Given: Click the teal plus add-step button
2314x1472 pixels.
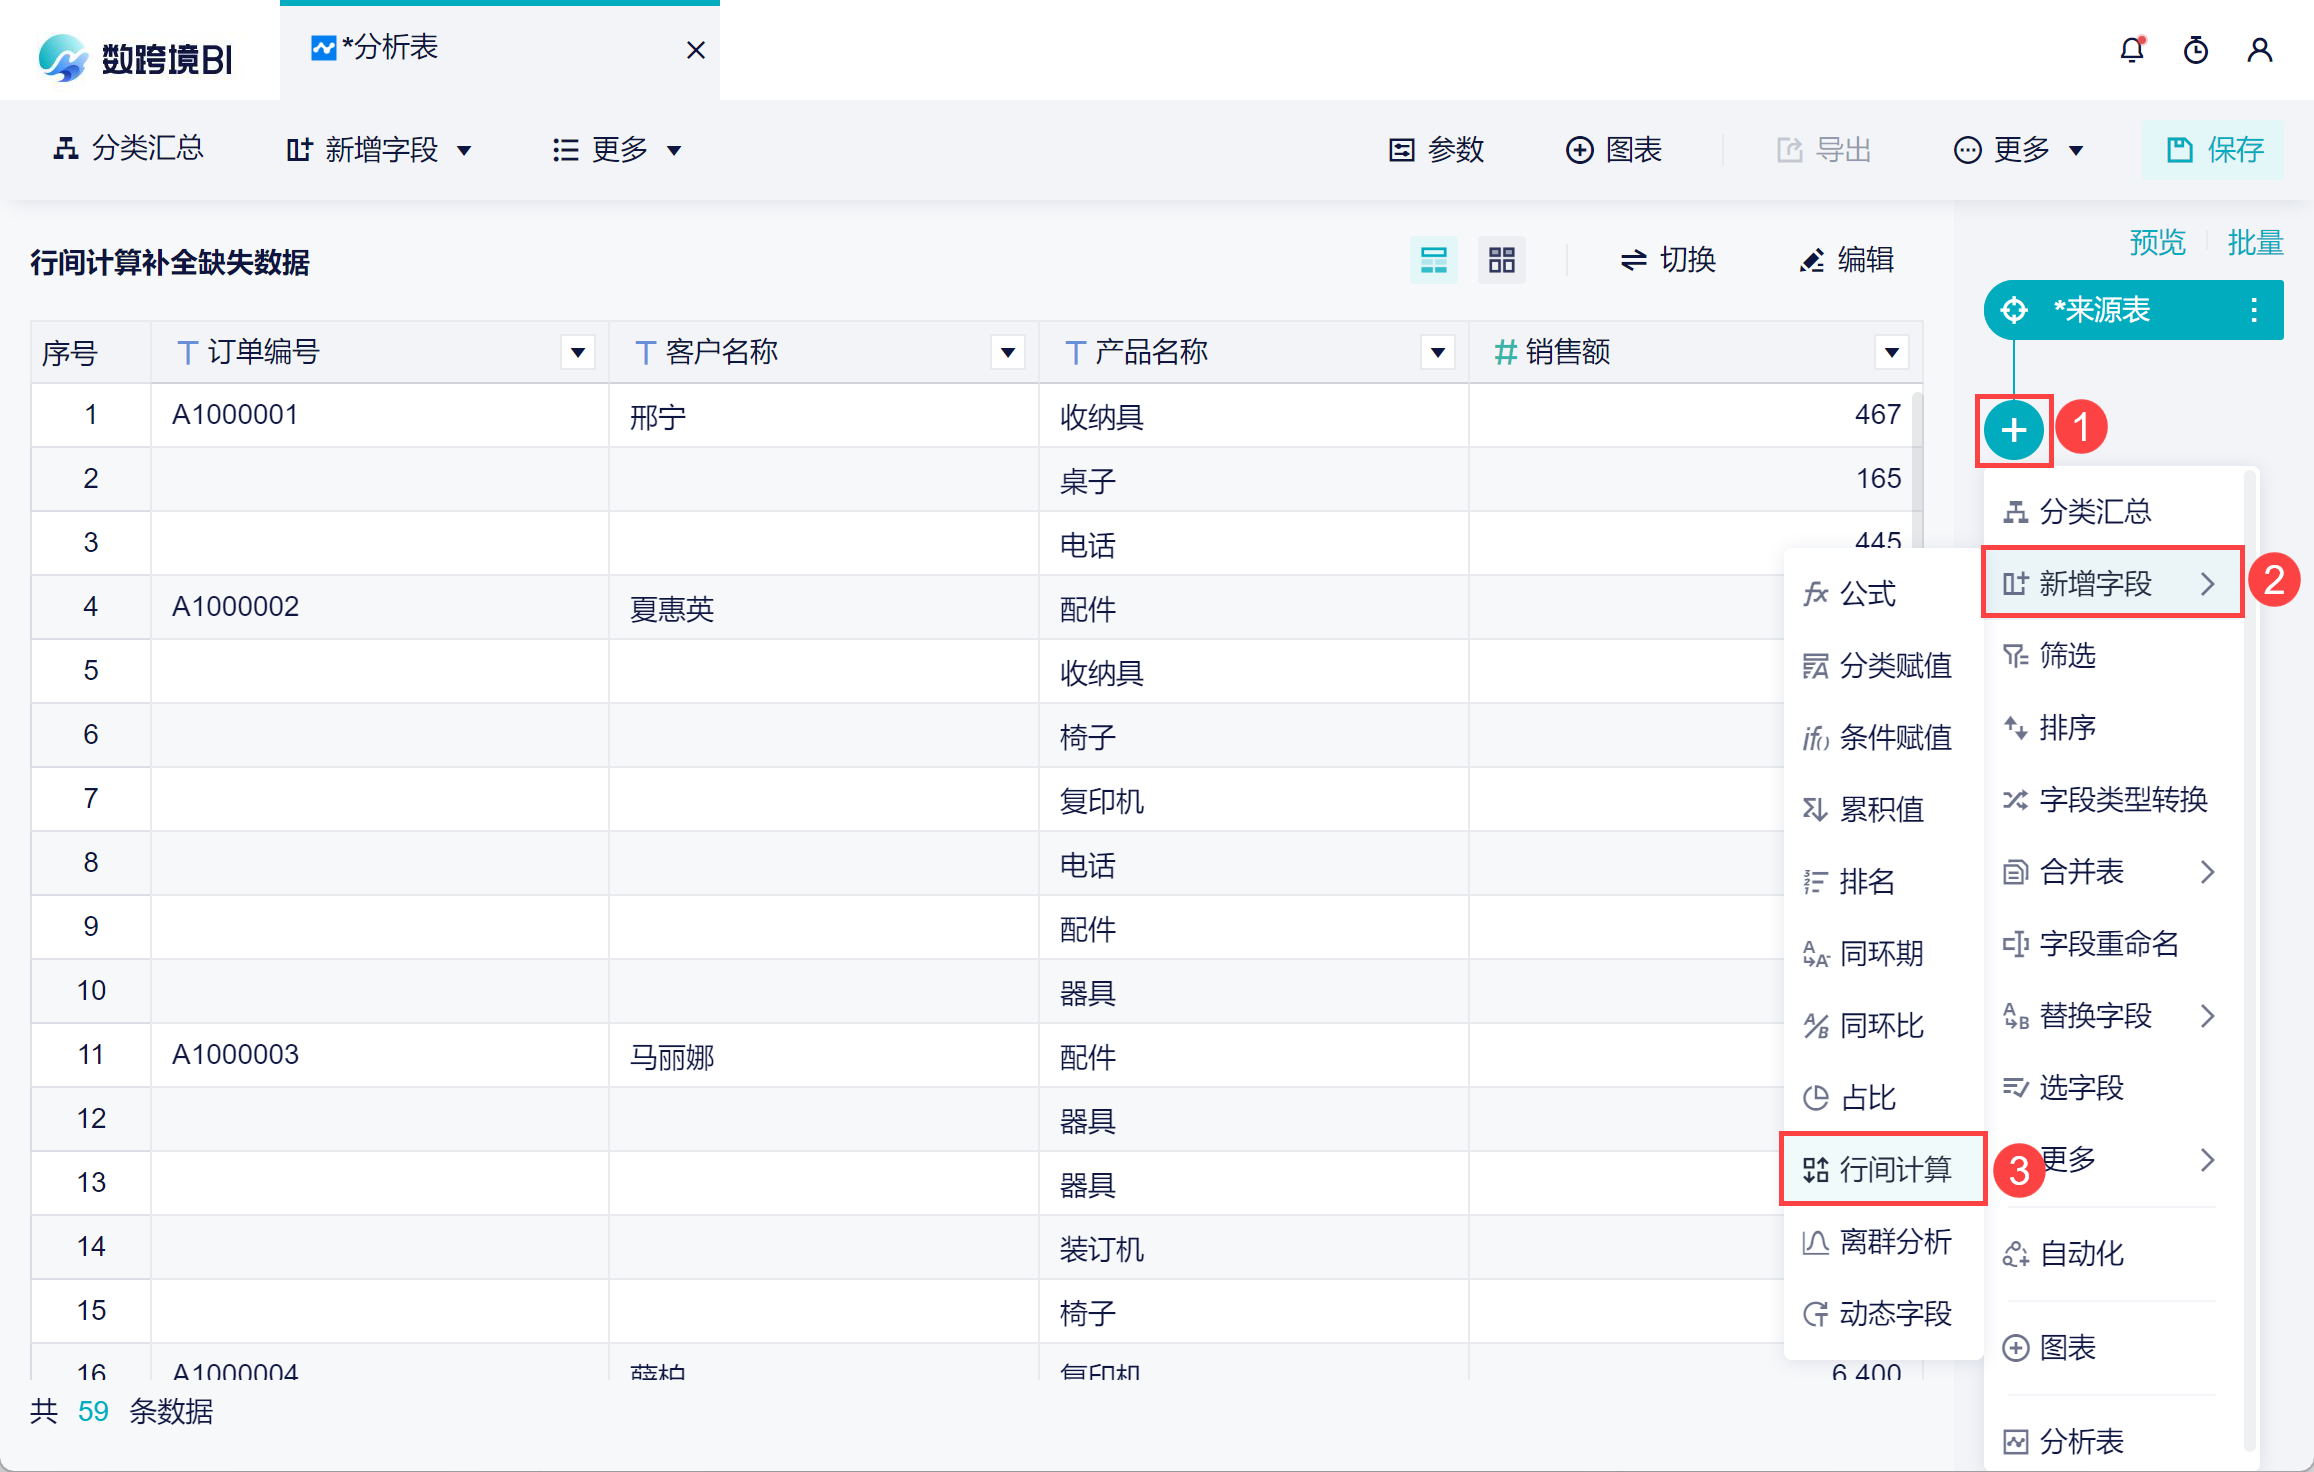Looking at the screenshot, I should coord(2013,431).
